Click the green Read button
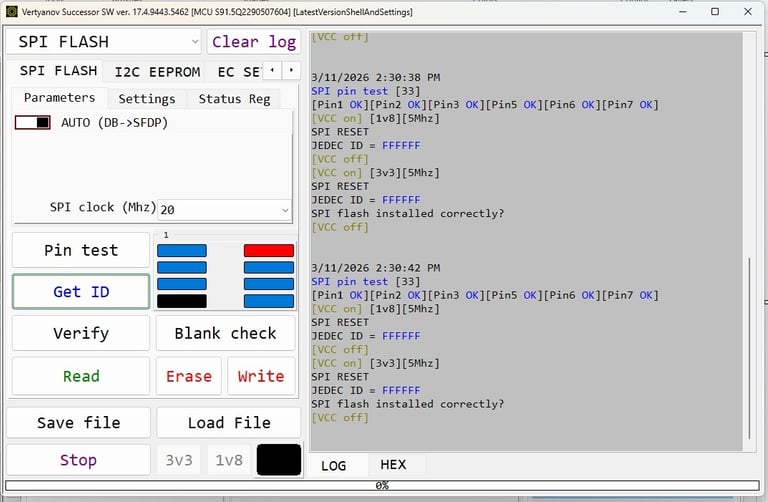The image size is (768, 502). click(81, 376)
